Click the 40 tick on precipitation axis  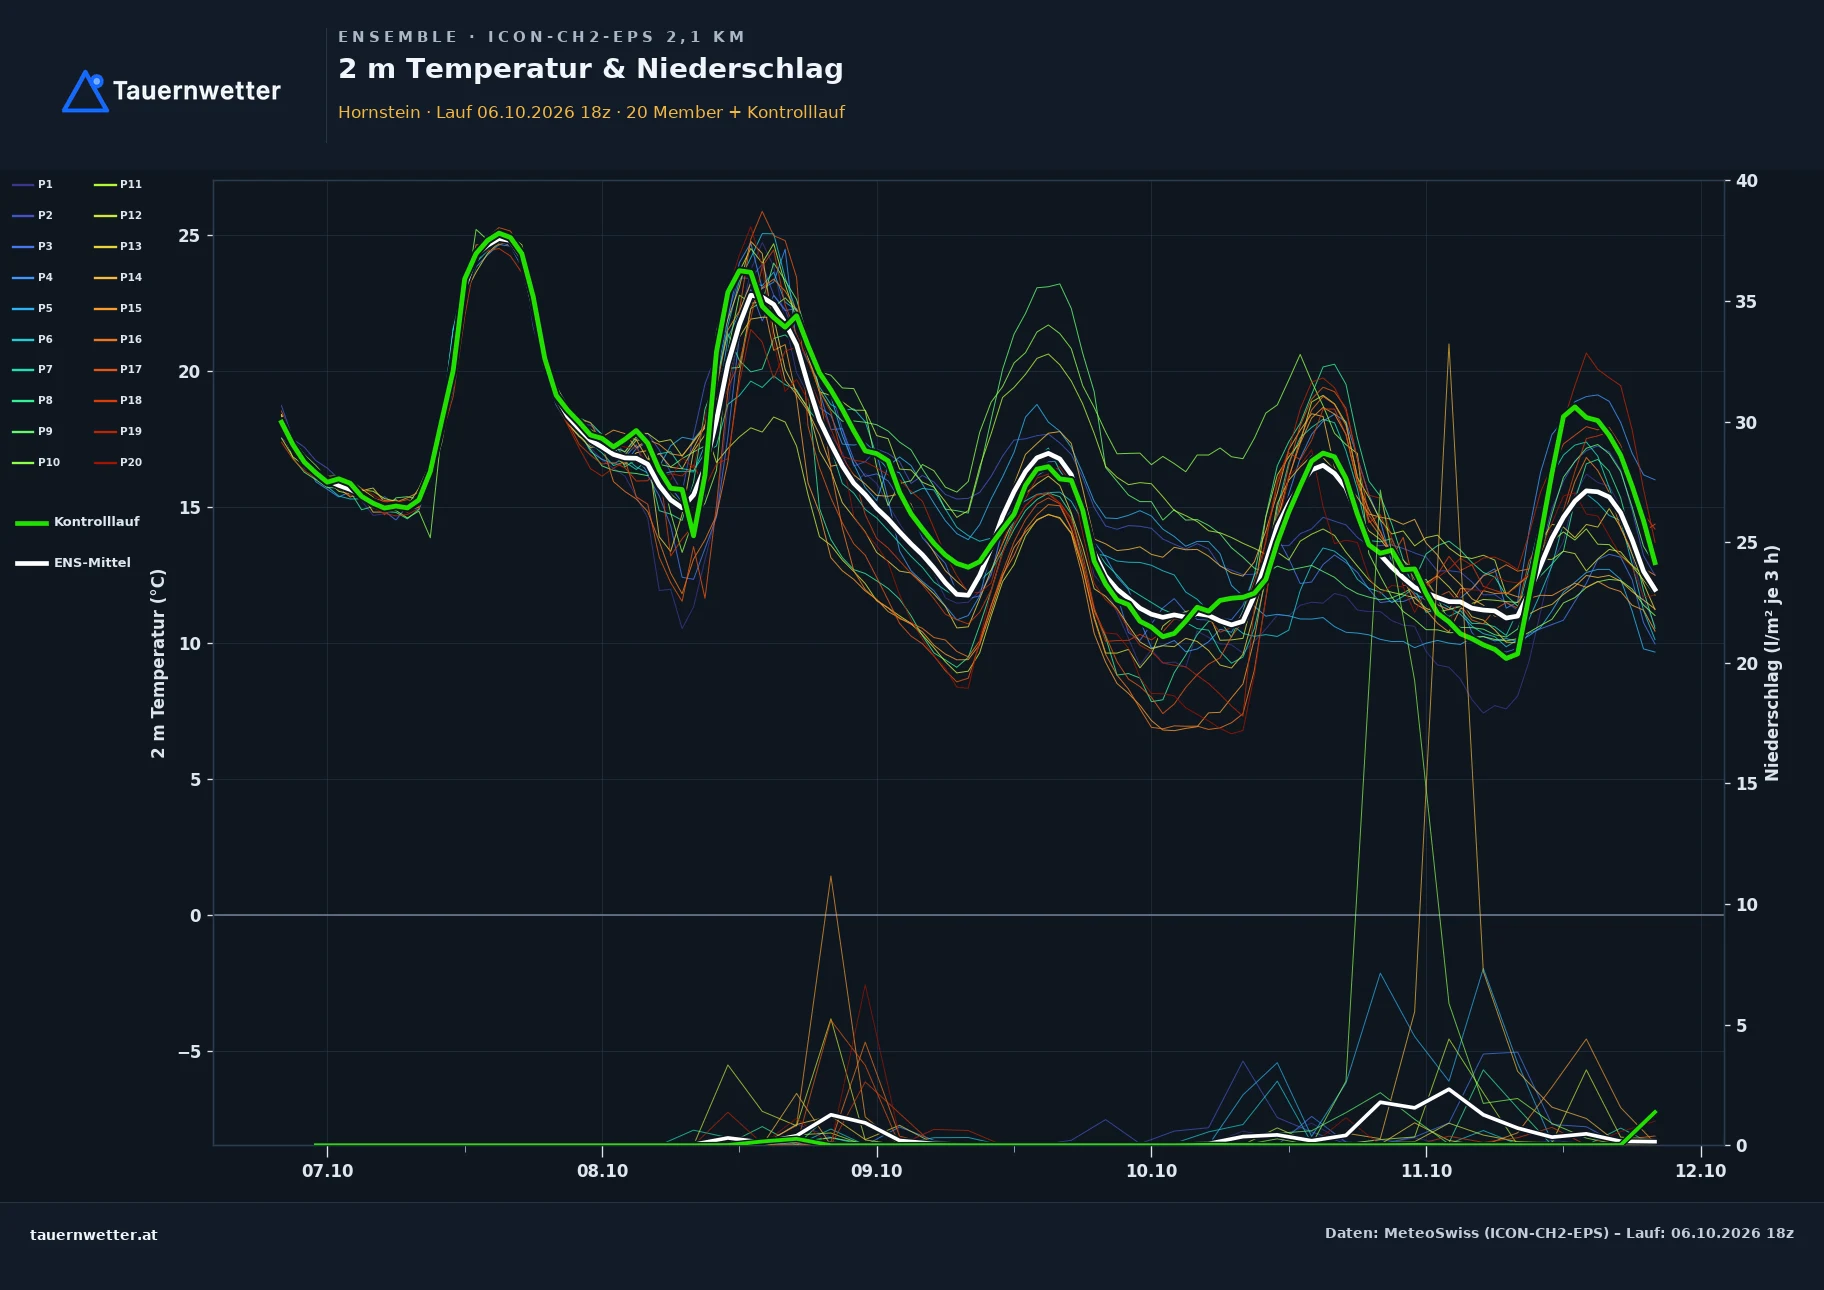pos(1746,181)
